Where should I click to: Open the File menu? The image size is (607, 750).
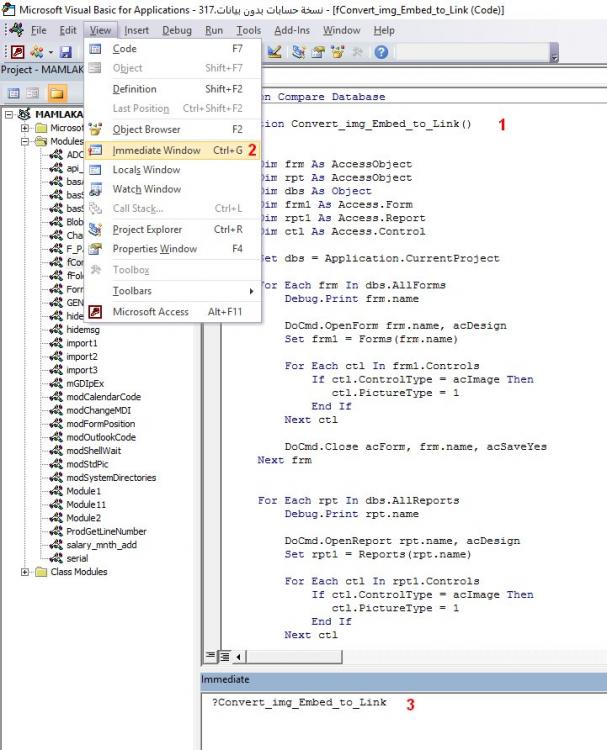[38, 31]
